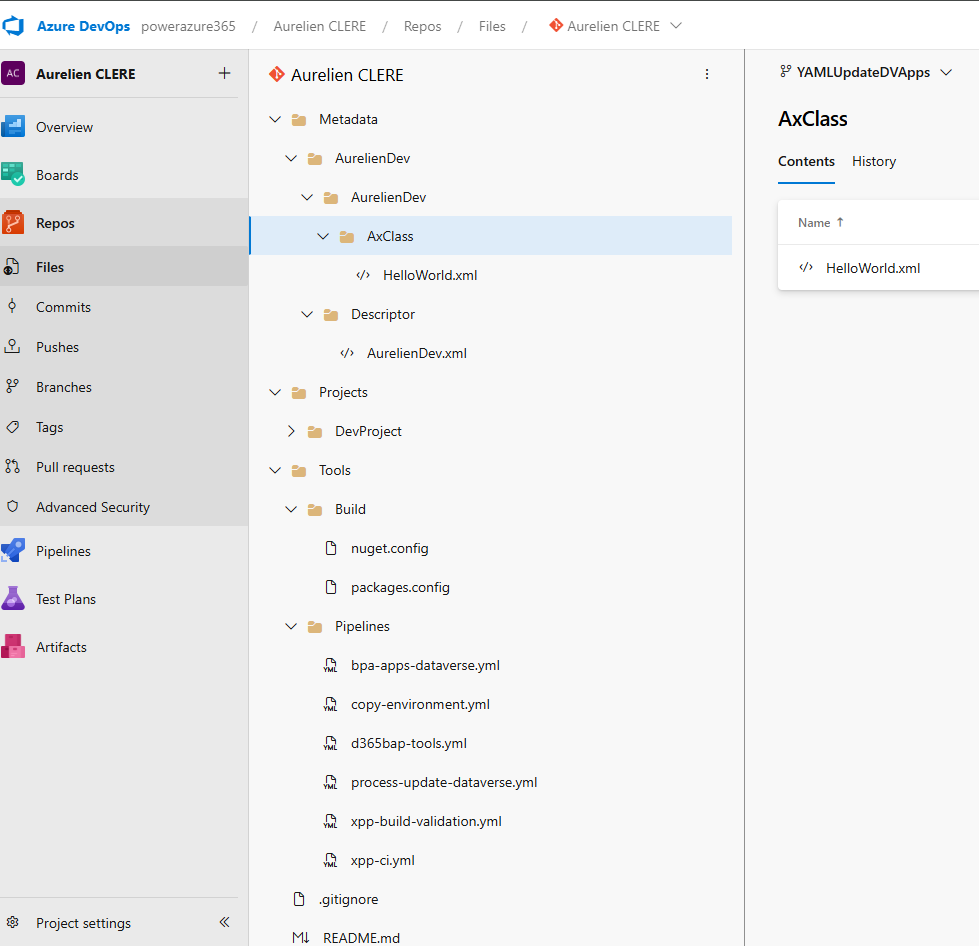Click the Project settings gear icon

tap(12, 922)
